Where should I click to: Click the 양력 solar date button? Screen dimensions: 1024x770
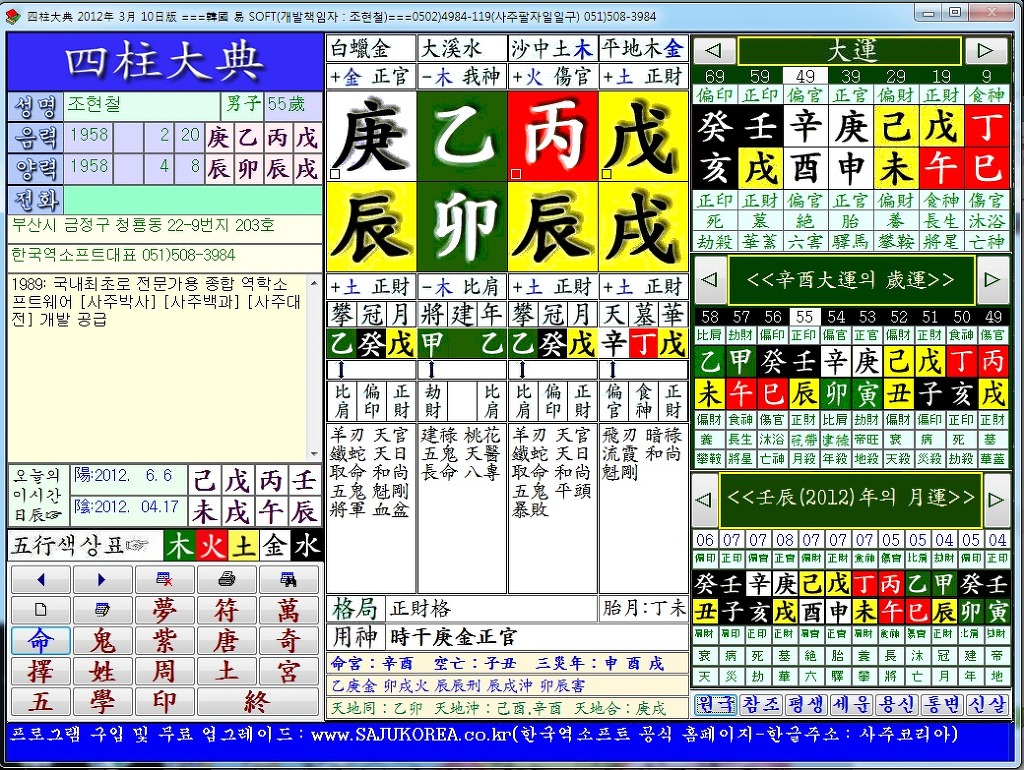(x=36, y=168)
